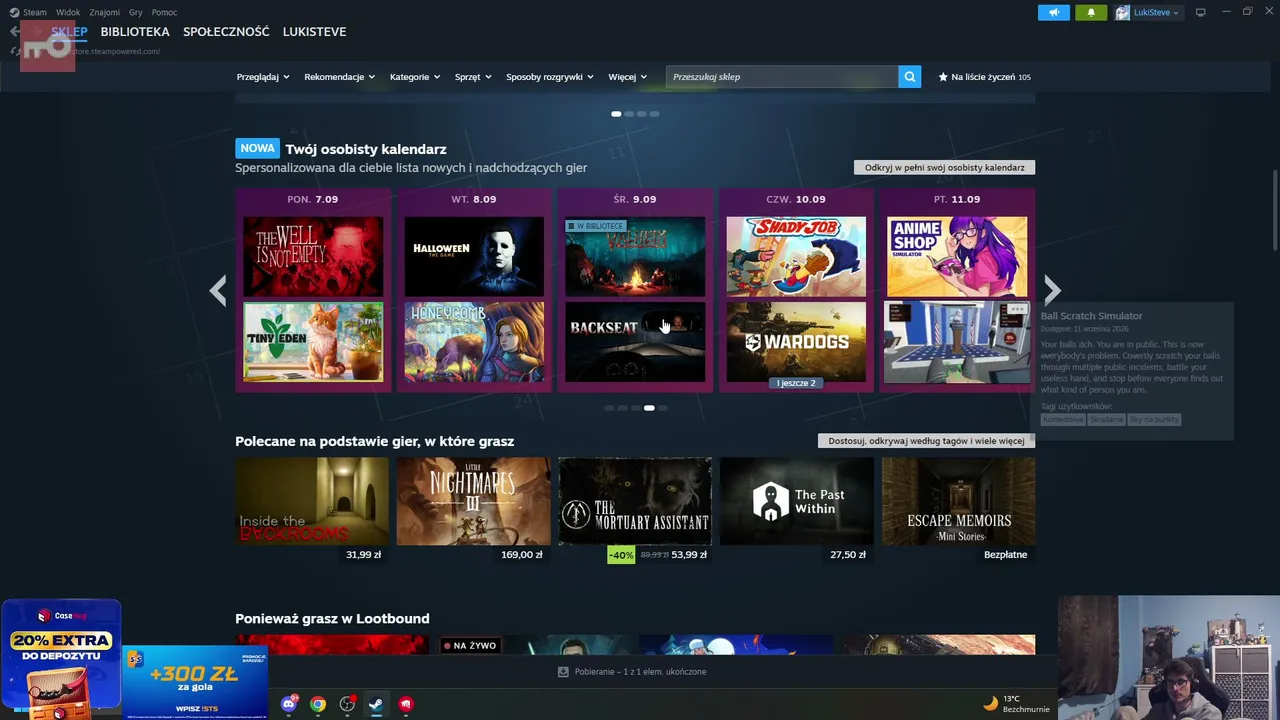This screenshot has width=1280, height=720.
Task: Click the 'Ponieważ grasz w Lootbound' heading
Action: pos(332,619)
